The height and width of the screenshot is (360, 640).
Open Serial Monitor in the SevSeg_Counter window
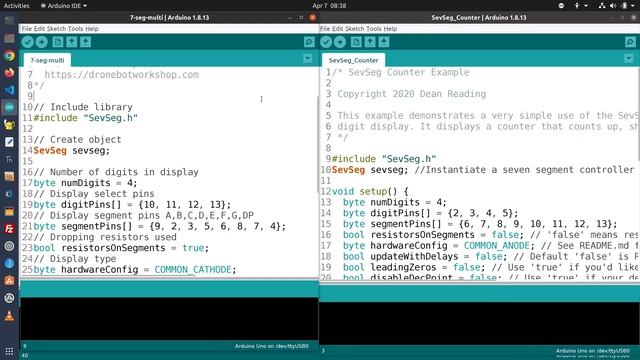coord(630,42)
